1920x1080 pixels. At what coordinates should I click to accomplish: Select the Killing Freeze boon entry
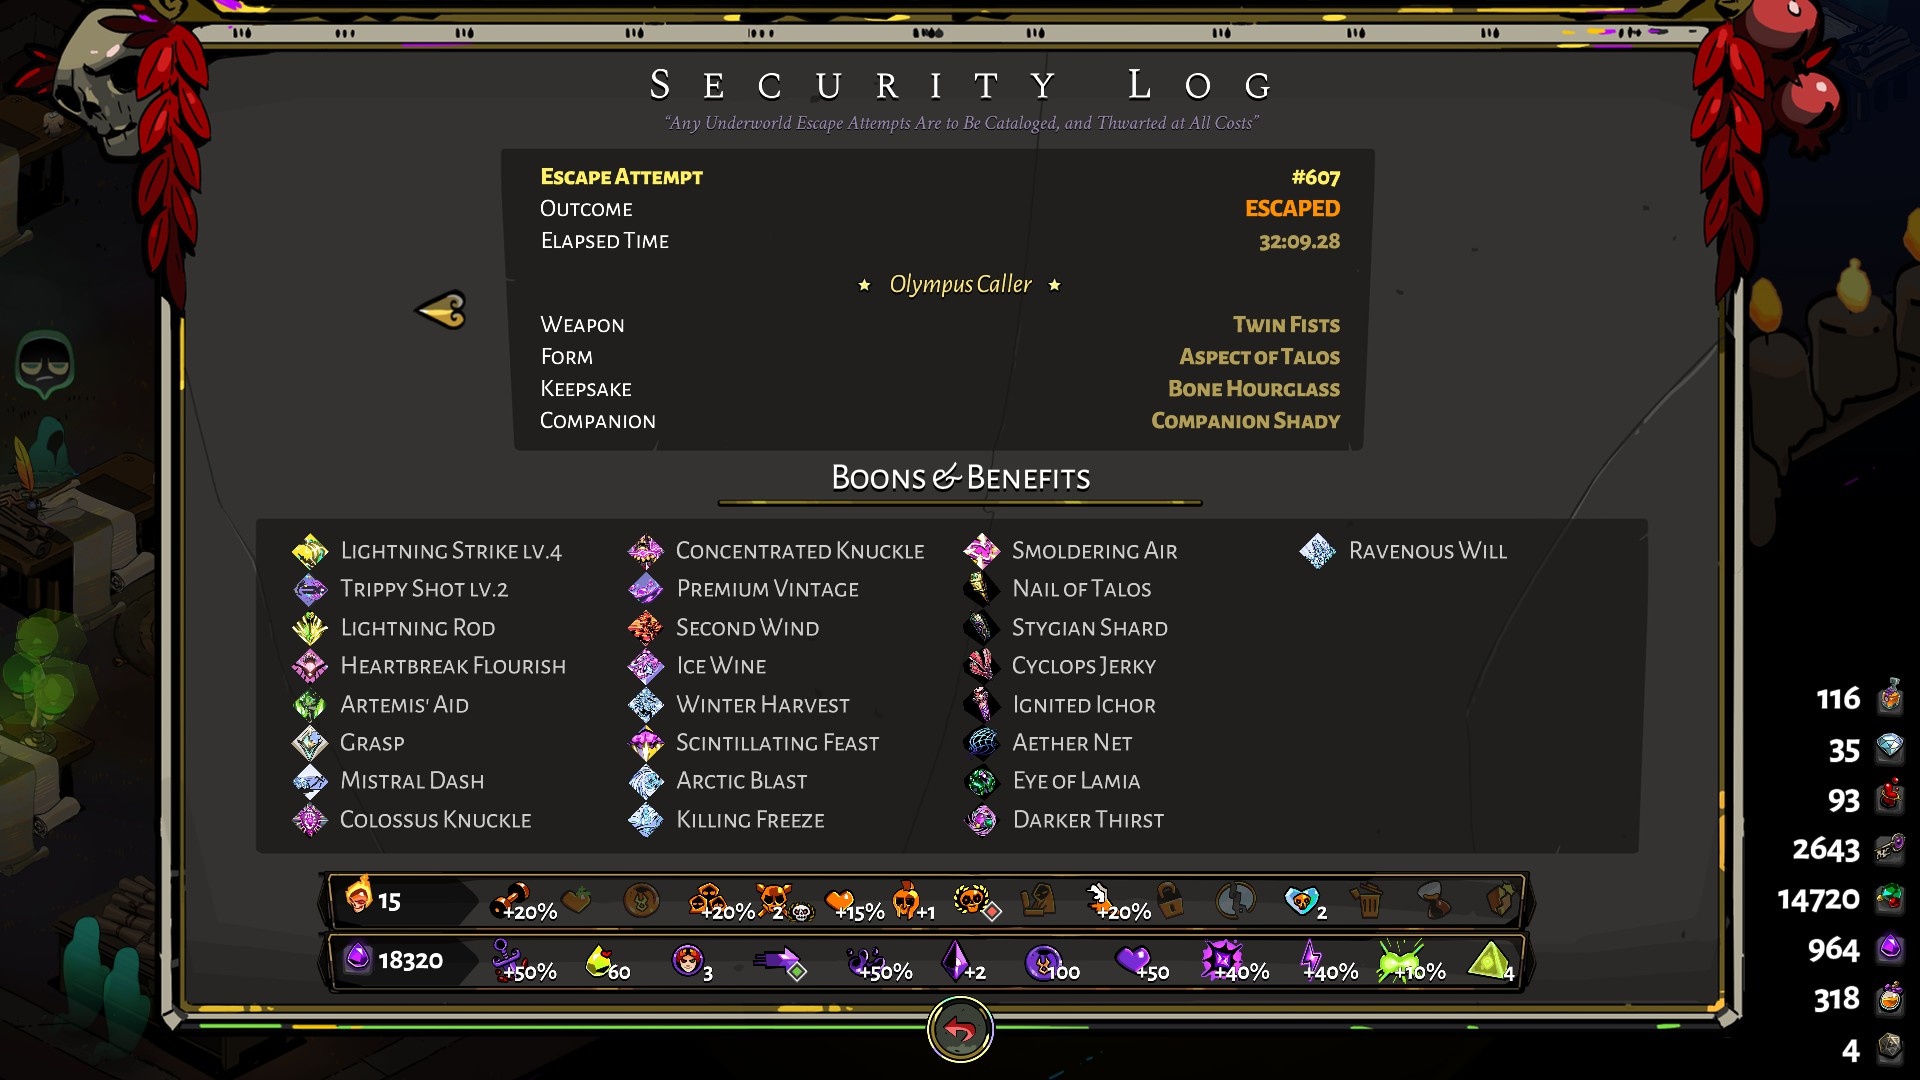(x=727, y=819)
